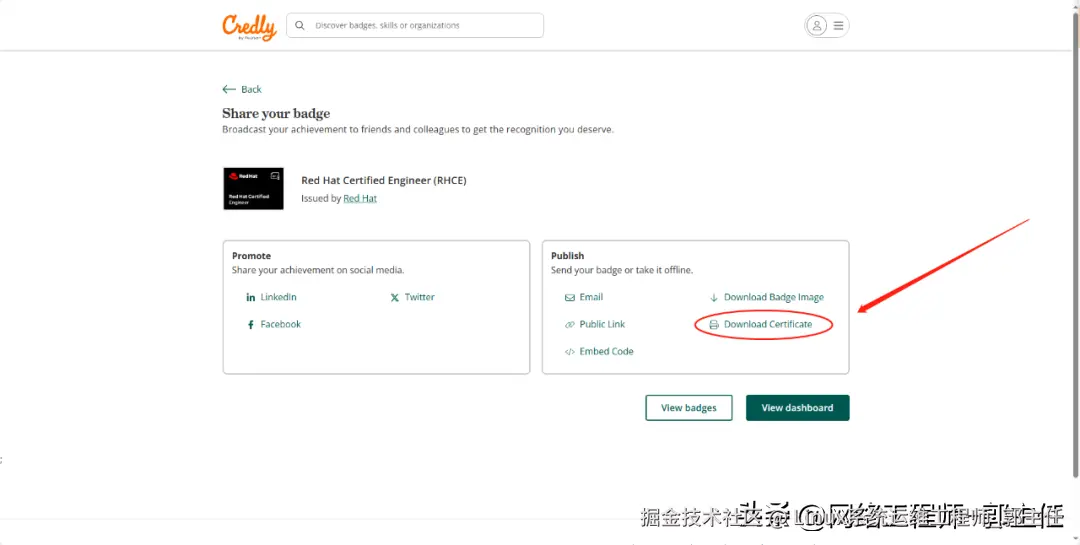
Task: Click the LinkedIn icon
Action: 251,298
